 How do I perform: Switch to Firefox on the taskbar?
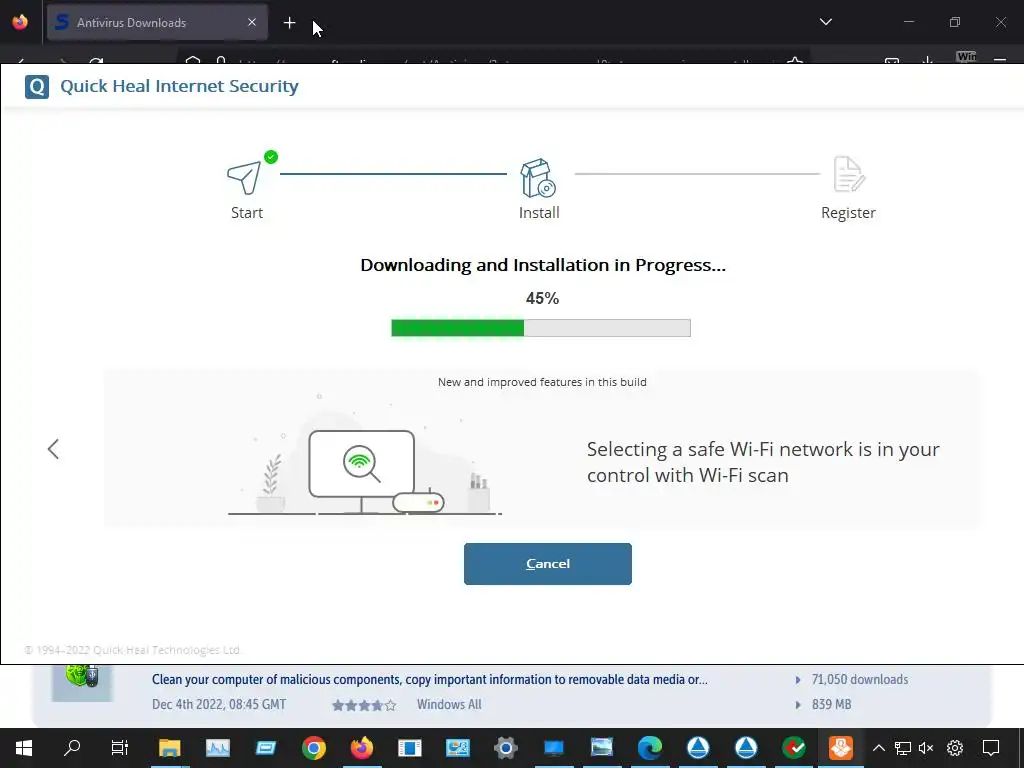pos(362,748)
